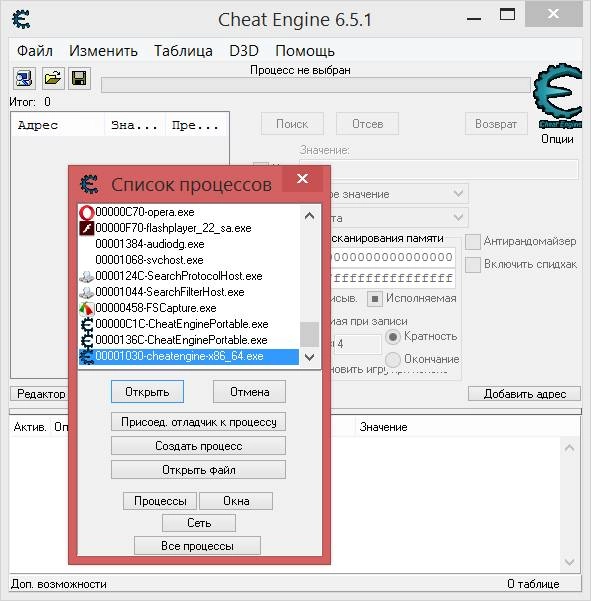Click the Cheat Engine logo for options
The image size is (591, 601).
[x=558, y=96]
